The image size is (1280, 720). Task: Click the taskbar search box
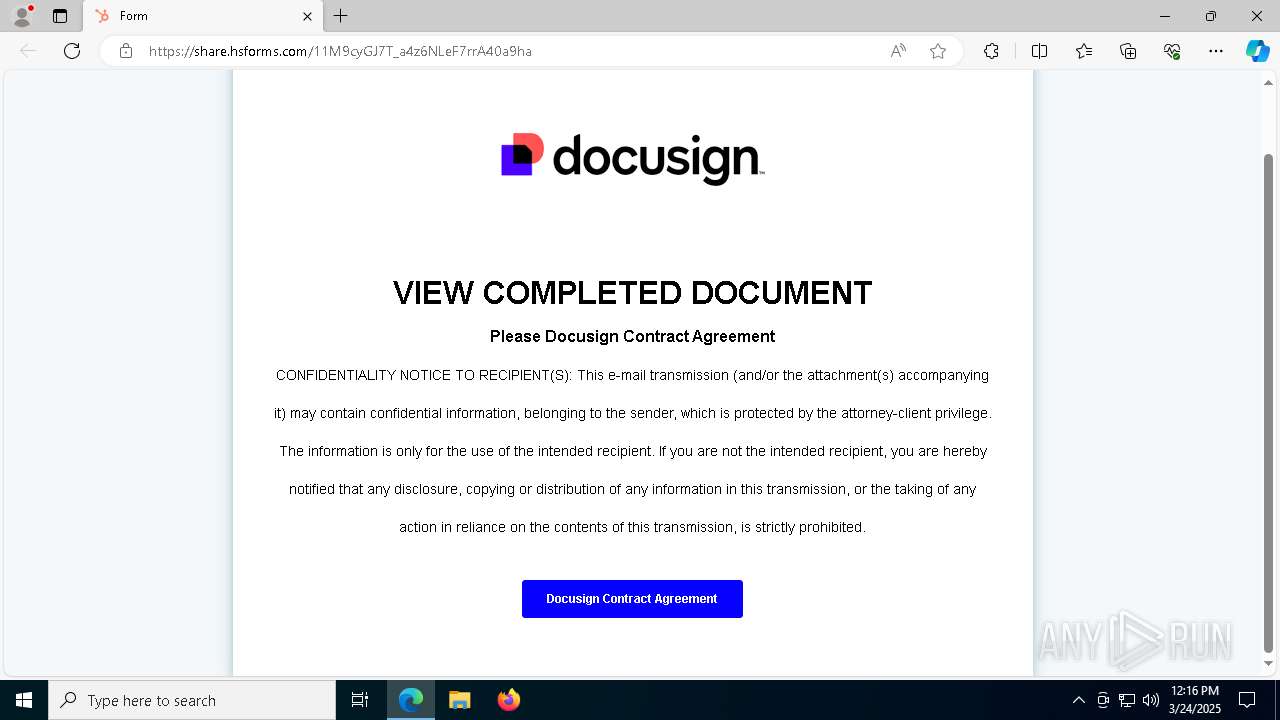(x=192, y=700)
